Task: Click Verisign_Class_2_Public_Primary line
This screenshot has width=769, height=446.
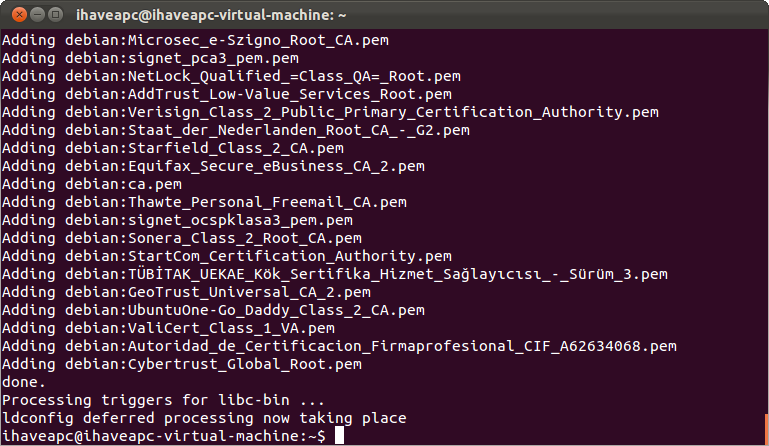Action: (330, 112)
